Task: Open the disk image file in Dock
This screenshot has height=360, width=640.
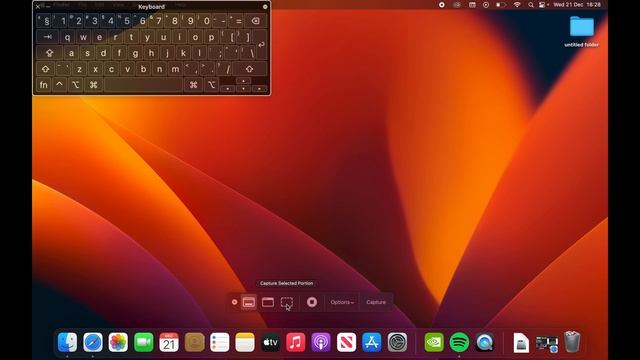Action: pyautogui.click(x=521, y=342)
